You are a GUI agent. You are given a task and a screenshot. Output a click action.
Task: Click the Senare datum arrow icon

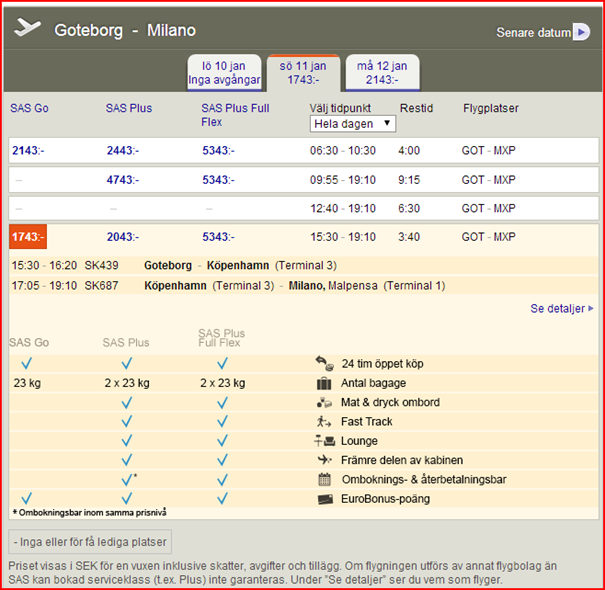click(x=581, y=32)
